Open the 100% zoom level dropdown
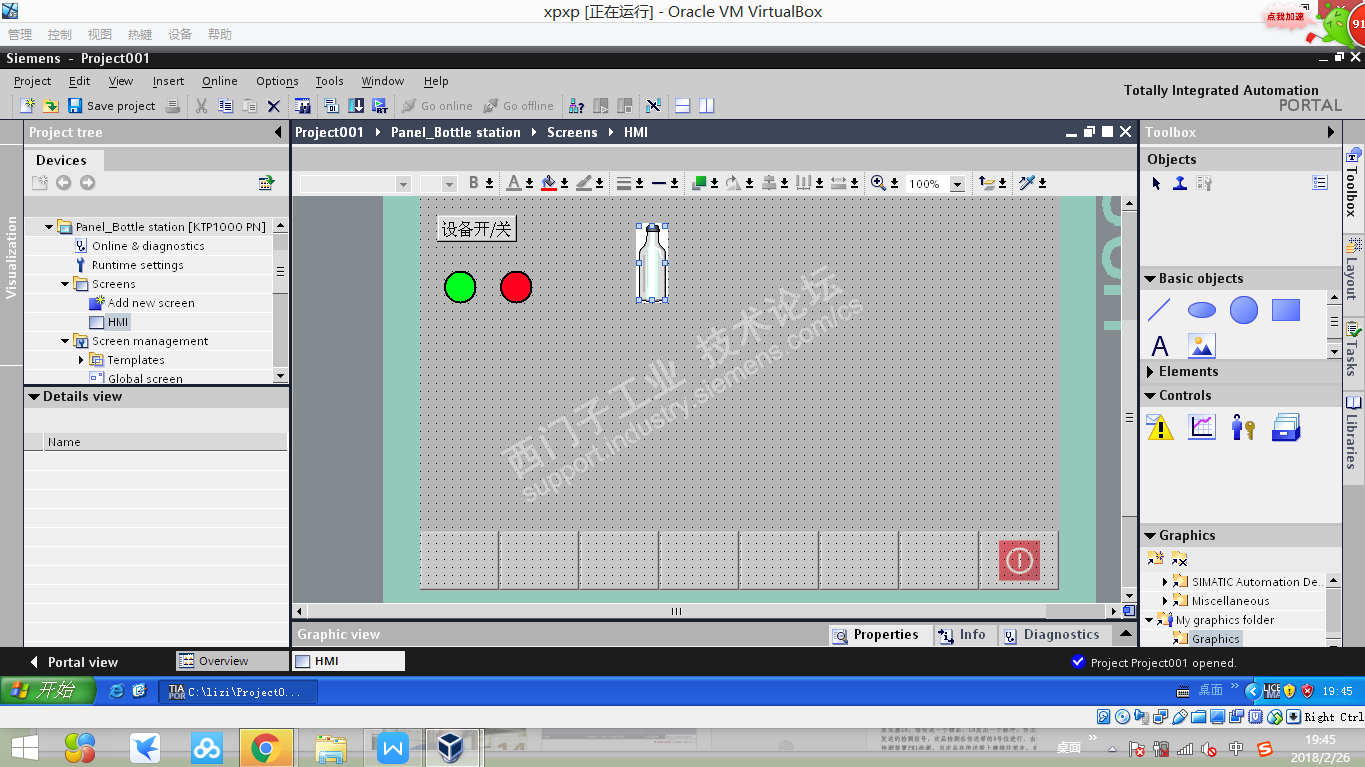 [x=957, y=184]
